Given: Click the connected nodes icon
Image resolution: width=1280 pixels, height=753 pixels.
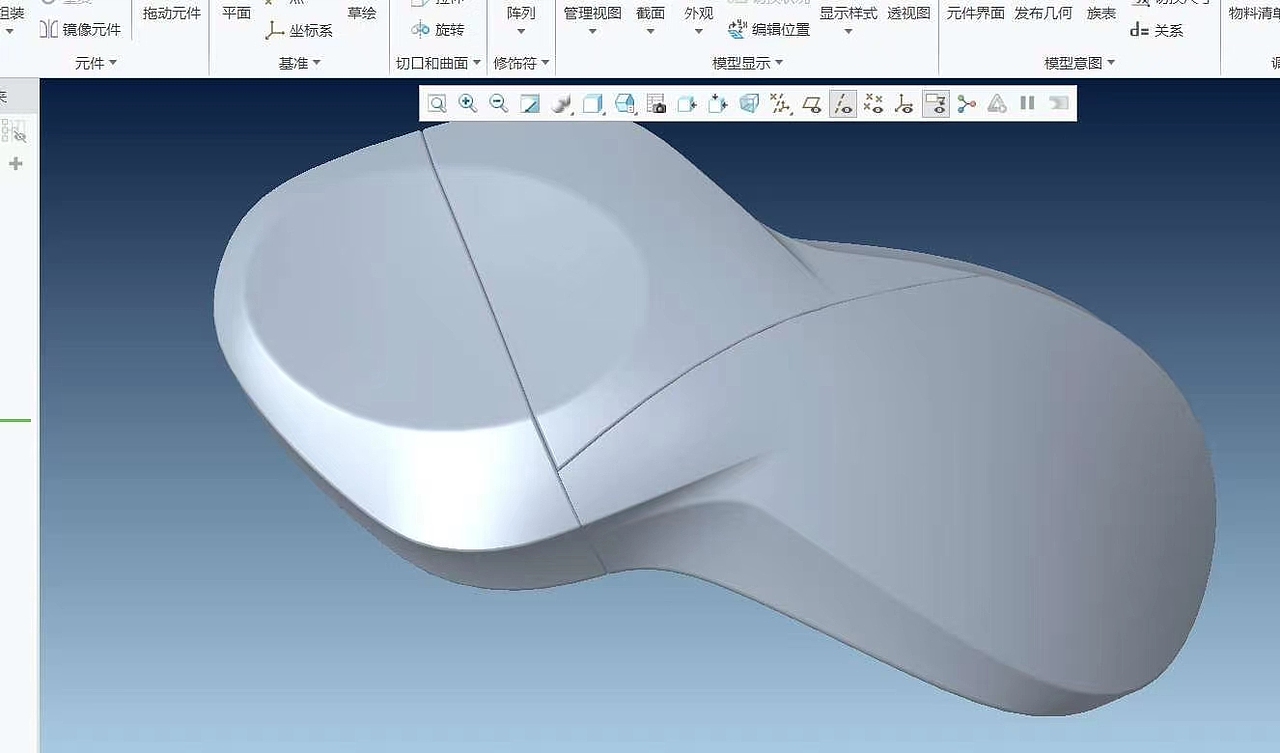Looking at the screenshot, I should click(x=966, y=104).
